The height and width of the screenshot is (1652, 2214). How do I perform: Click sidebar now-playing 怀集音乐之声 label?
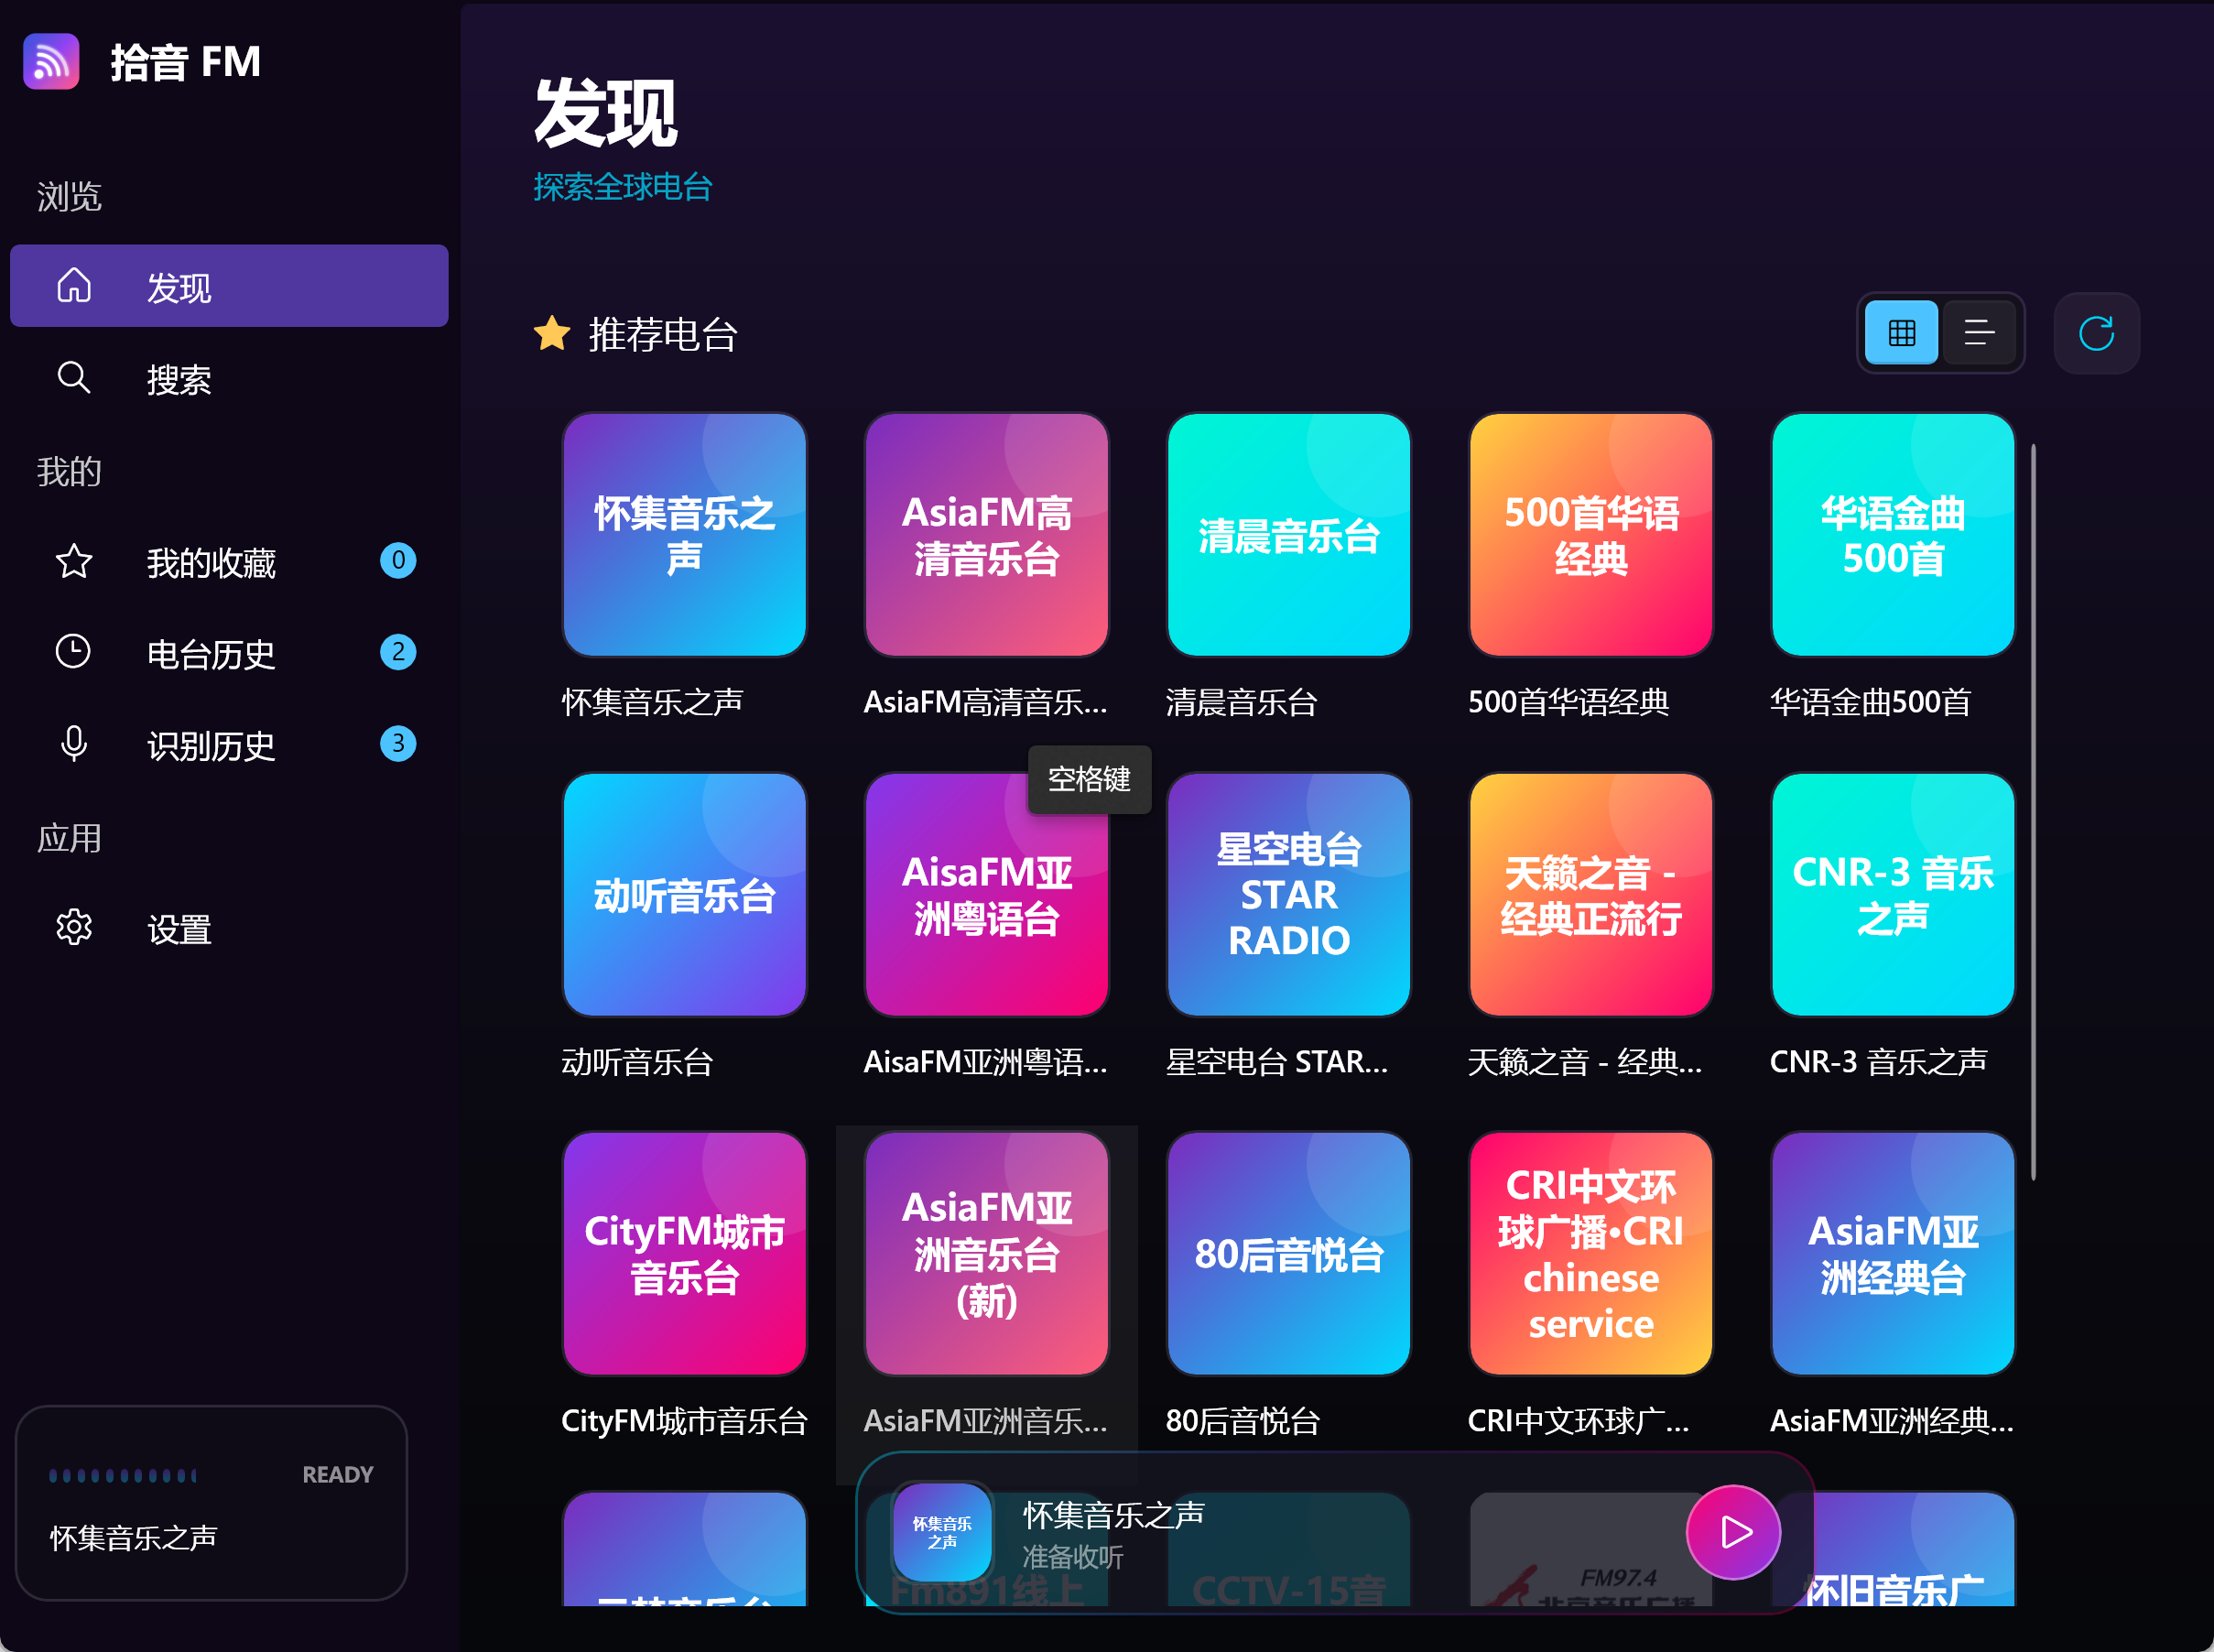coord(133,1537)
